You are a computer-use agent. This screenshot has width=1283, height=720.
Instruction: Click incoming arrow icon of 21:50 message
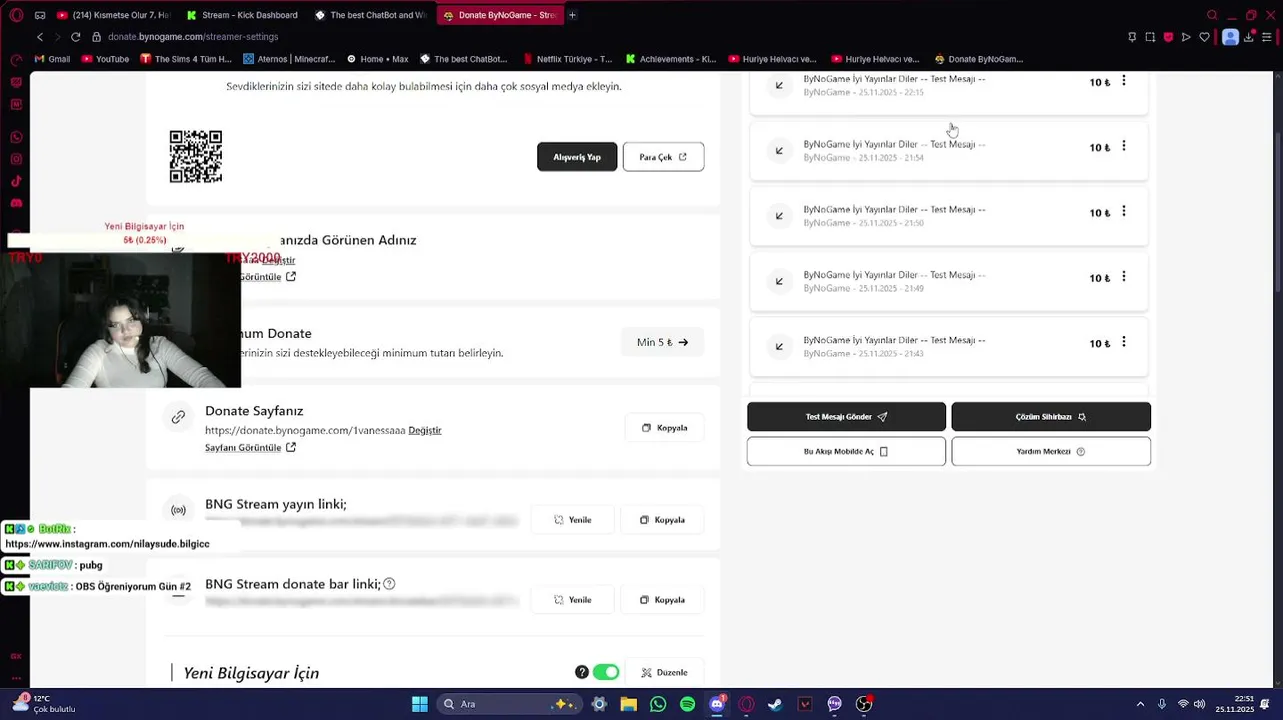(x=779, y=216)
